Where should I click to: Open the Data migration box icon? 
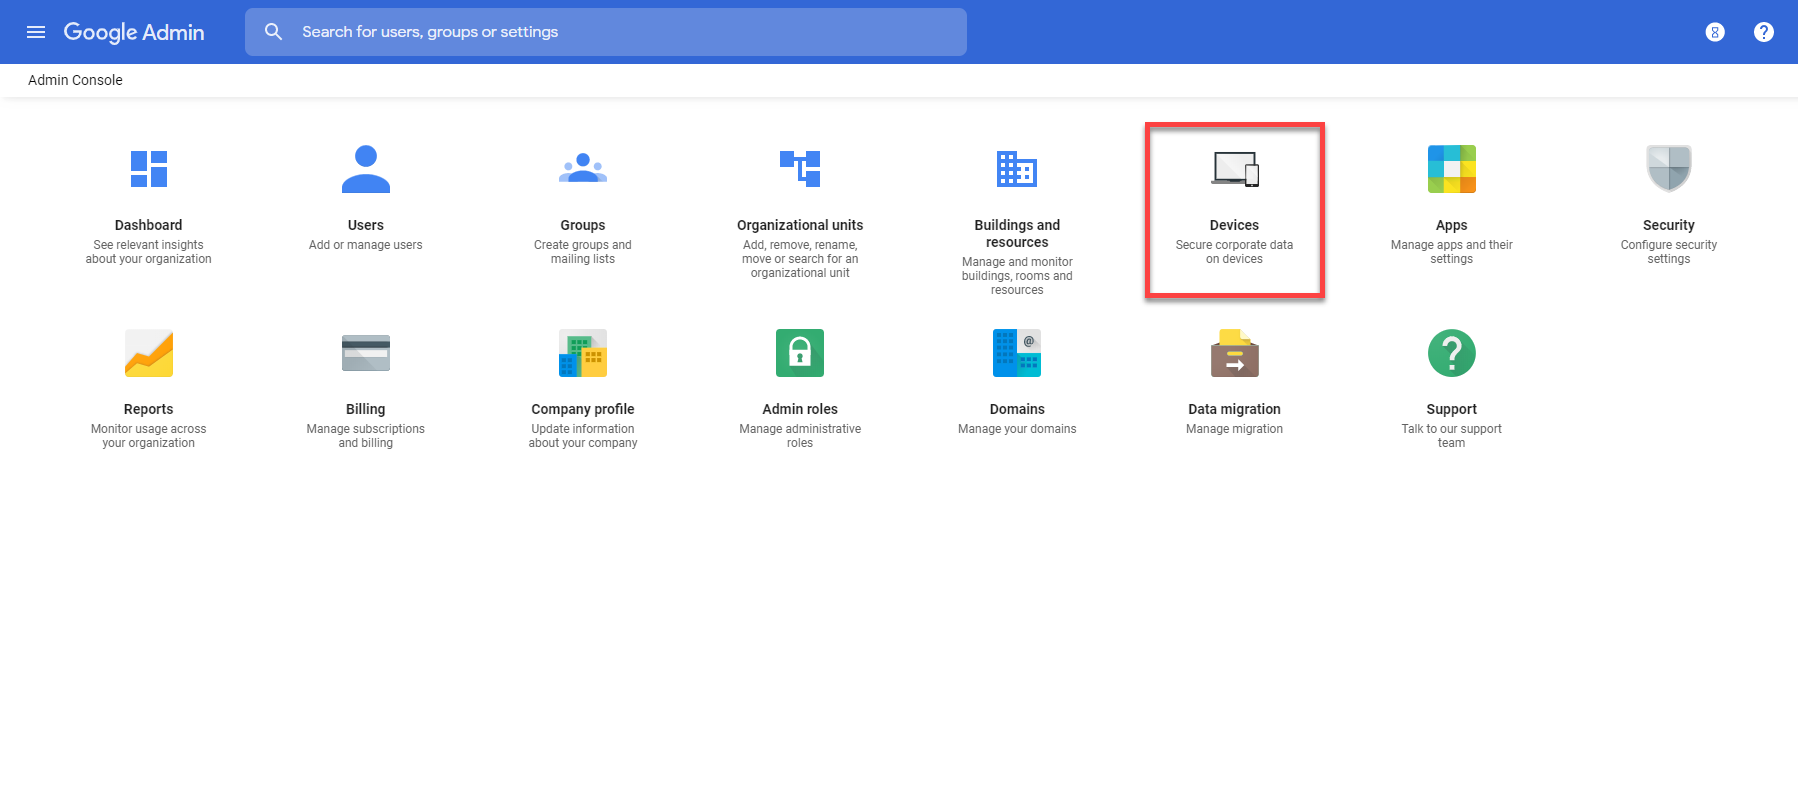[1235, 353]
